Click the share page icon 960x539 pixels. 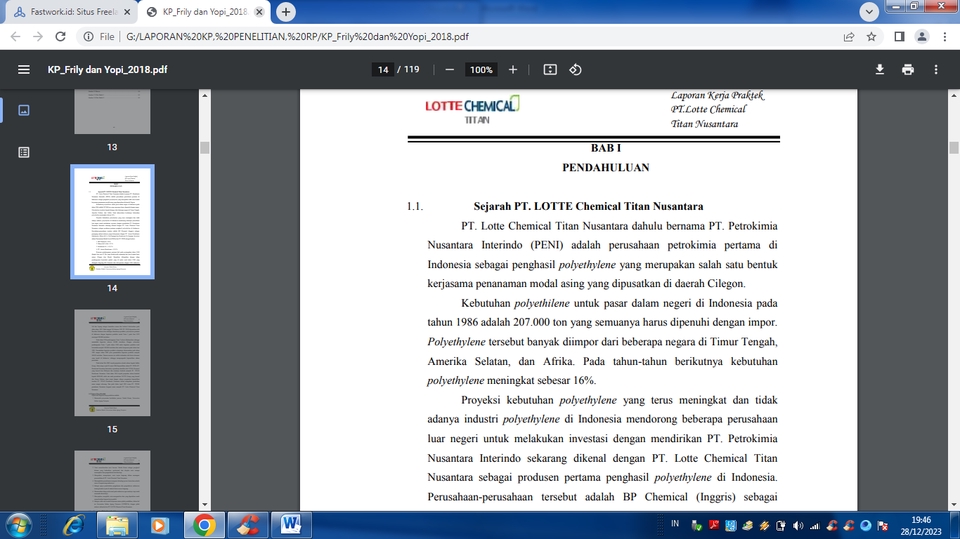tap(849, 37)
